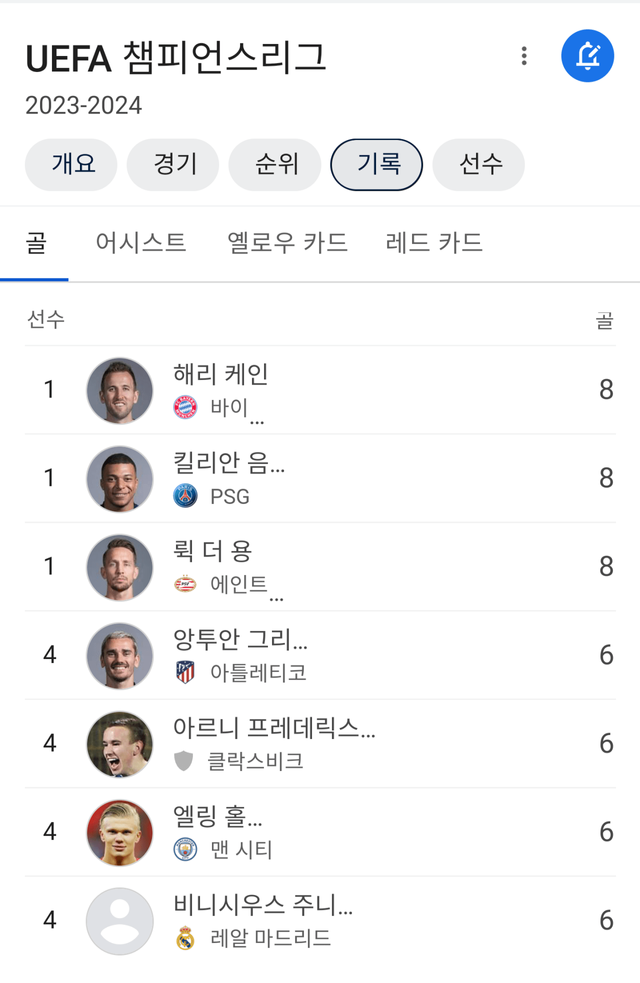Open the three-dot more options menu

coord(523,56)
